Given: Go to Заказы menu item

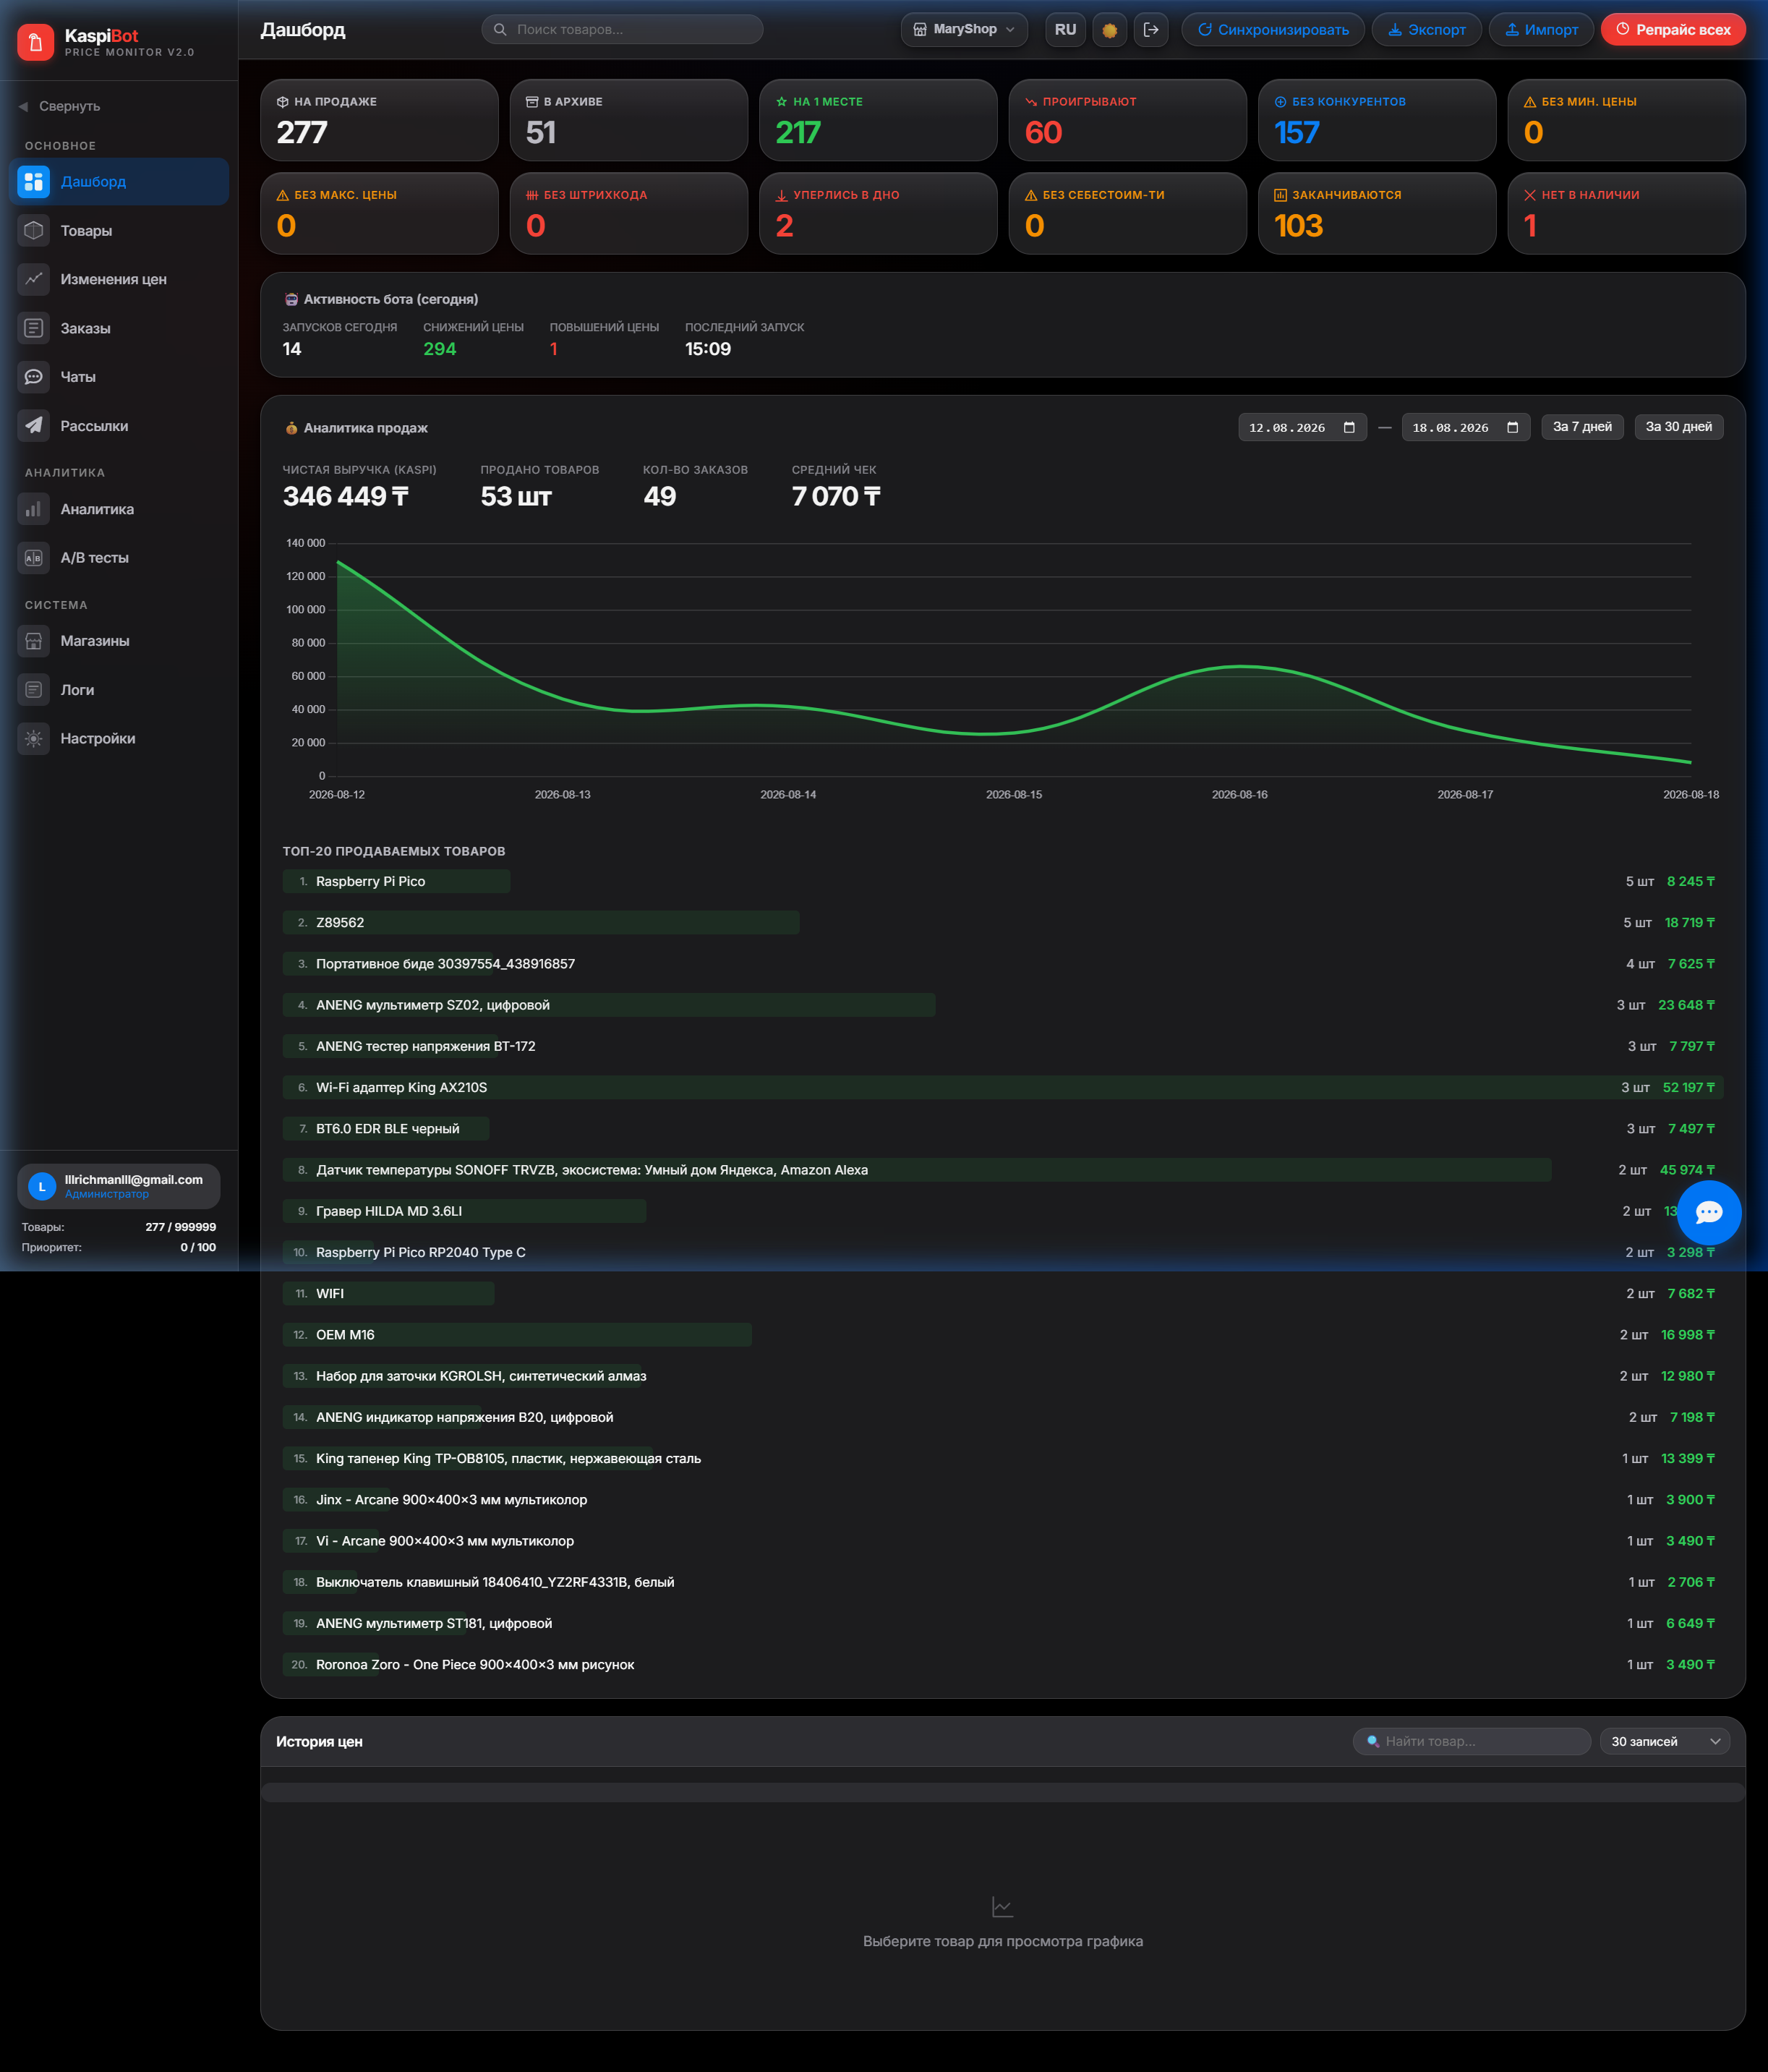Looking at the screenshot, I should [x=119, y=328].
